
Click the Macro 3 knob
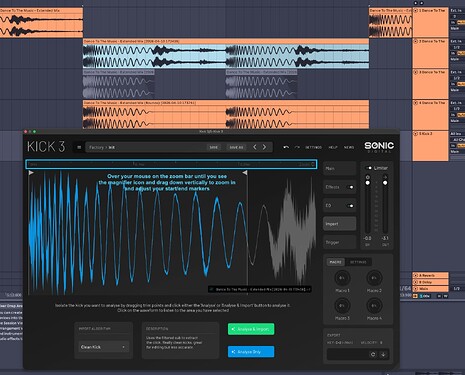pos(342,305)
